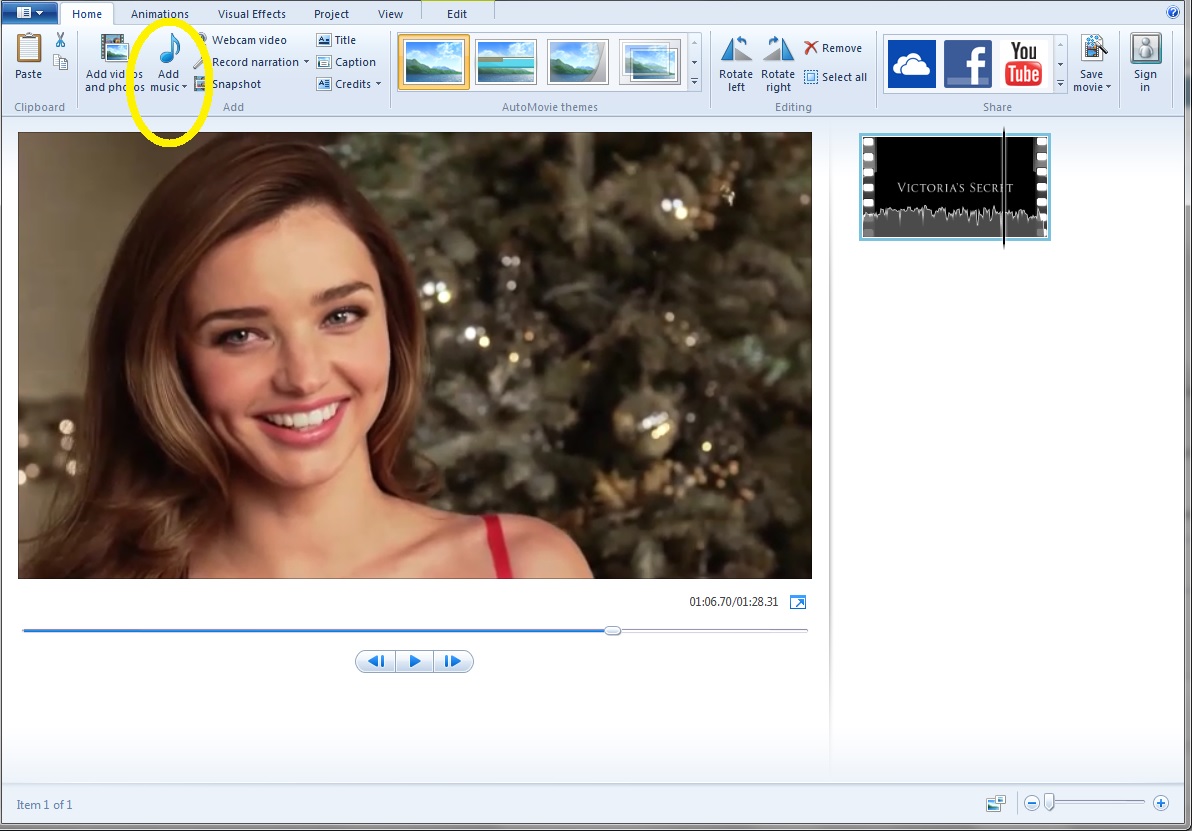This screenshot has height=831, width=1192.
Task: Click Rotate right
Action: [778, 64]
